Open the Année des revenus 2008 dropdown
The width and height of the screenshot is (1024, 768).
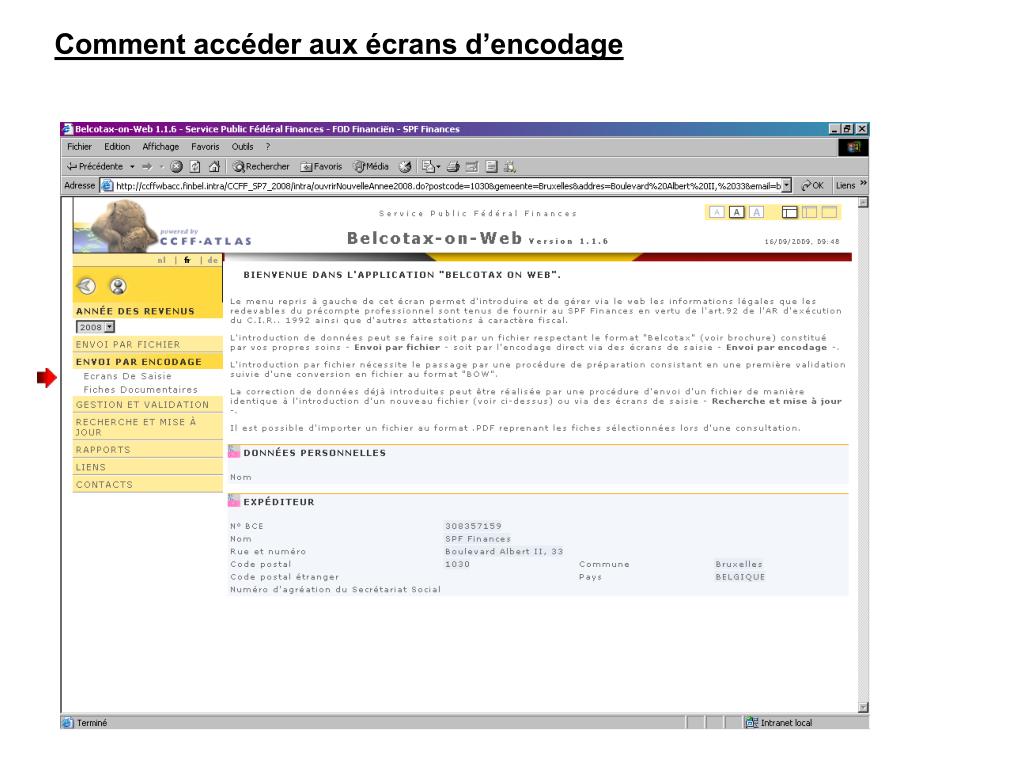click(x=95, y=327)
